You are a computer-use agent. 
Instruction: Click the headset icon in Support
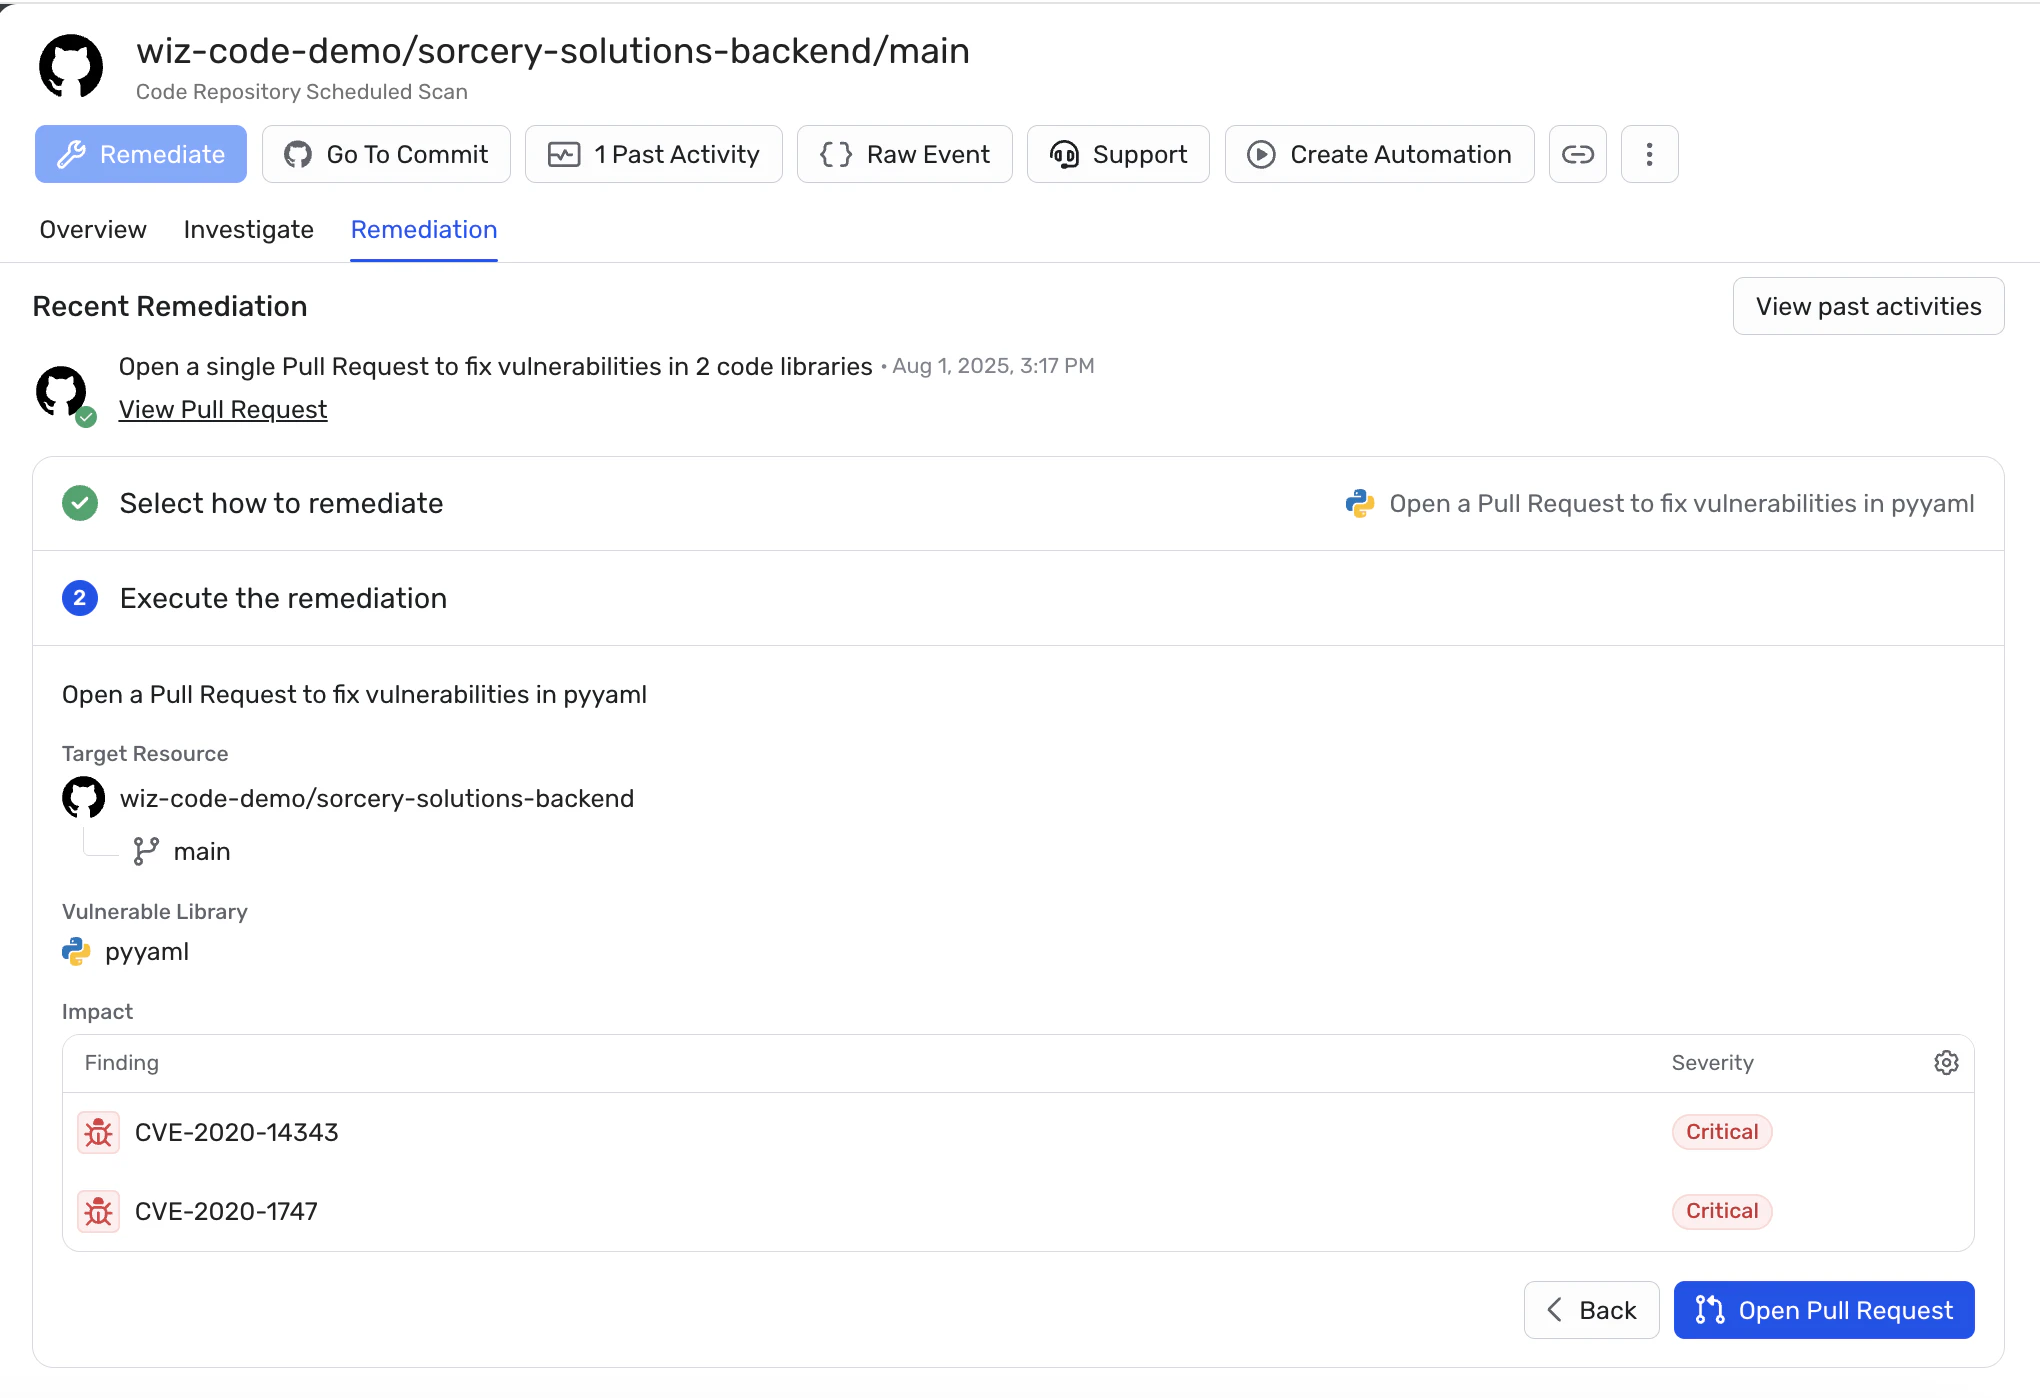1064,154
